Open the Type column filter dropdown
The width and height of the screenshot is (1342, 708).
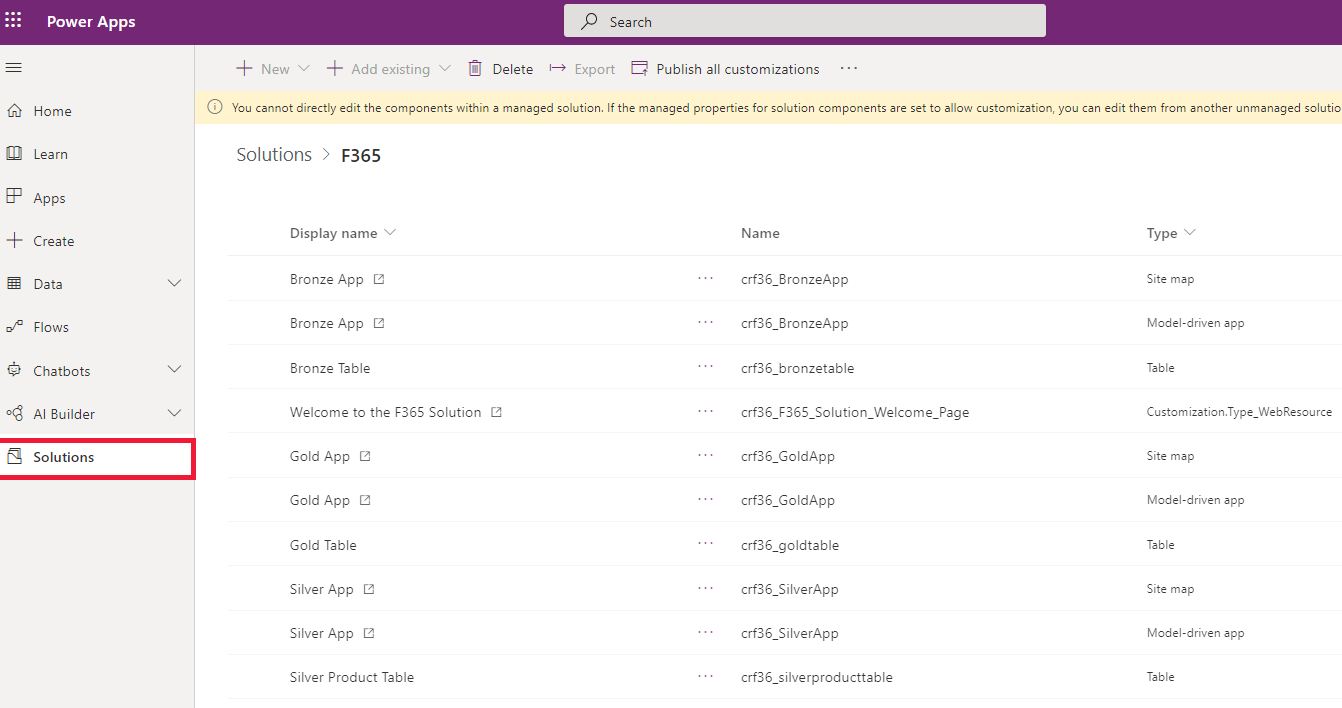click(1190, 233)
